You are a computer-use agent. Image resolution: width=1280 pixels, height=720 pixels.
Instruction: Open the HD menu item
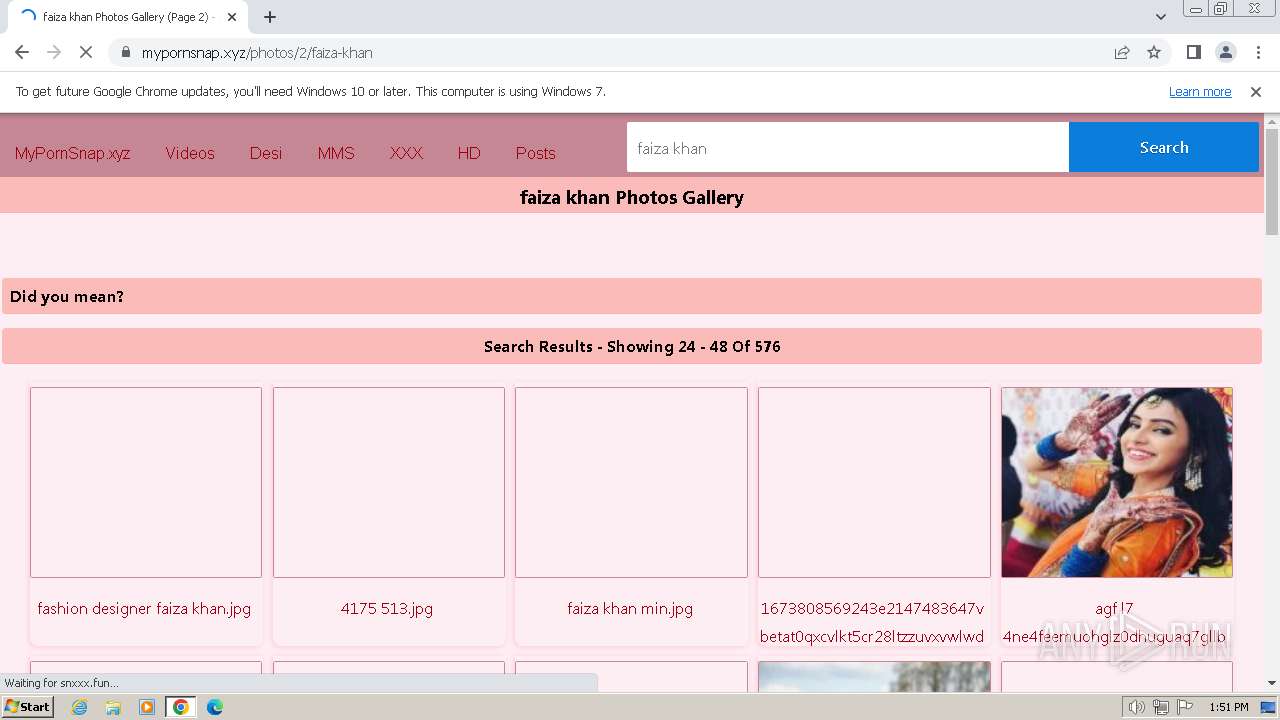click(x=469, y=153)
